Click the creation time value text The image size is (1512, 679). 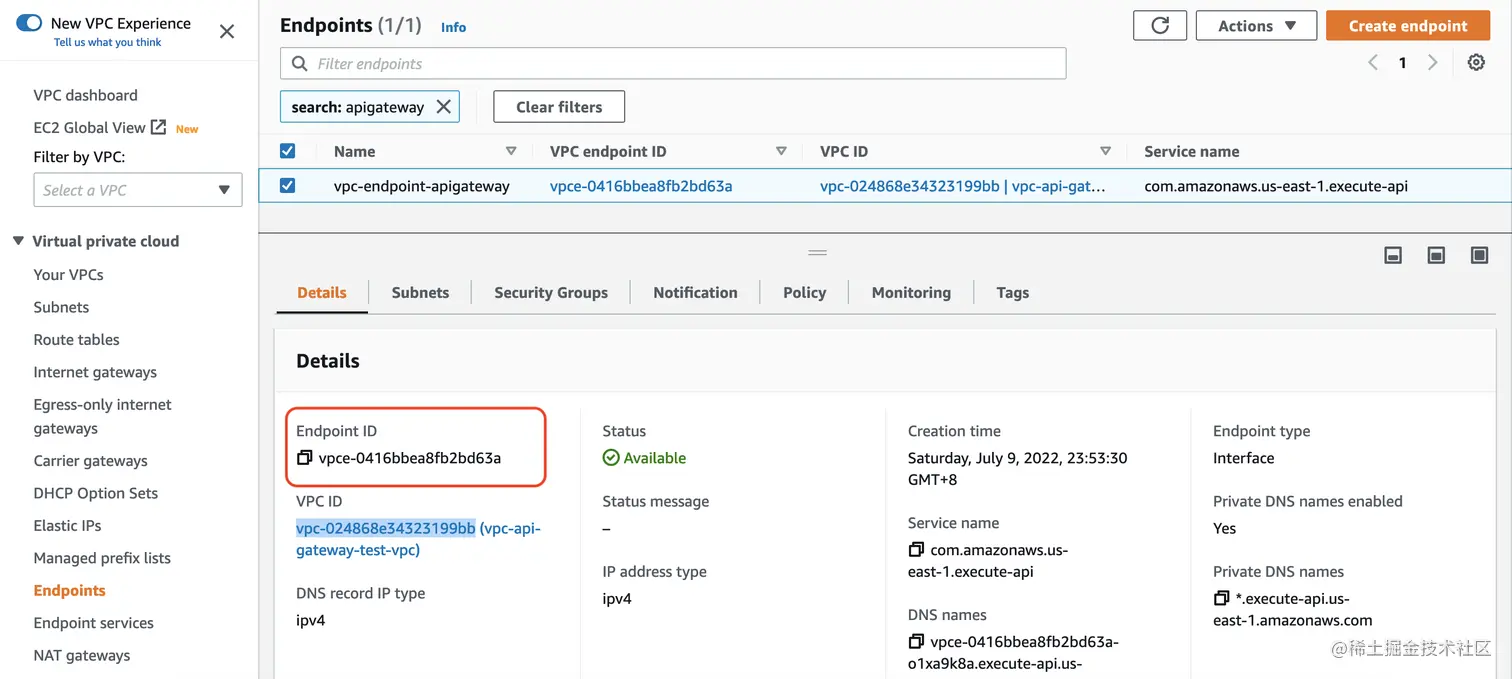pyautogui.click(x=1018, y=469)
